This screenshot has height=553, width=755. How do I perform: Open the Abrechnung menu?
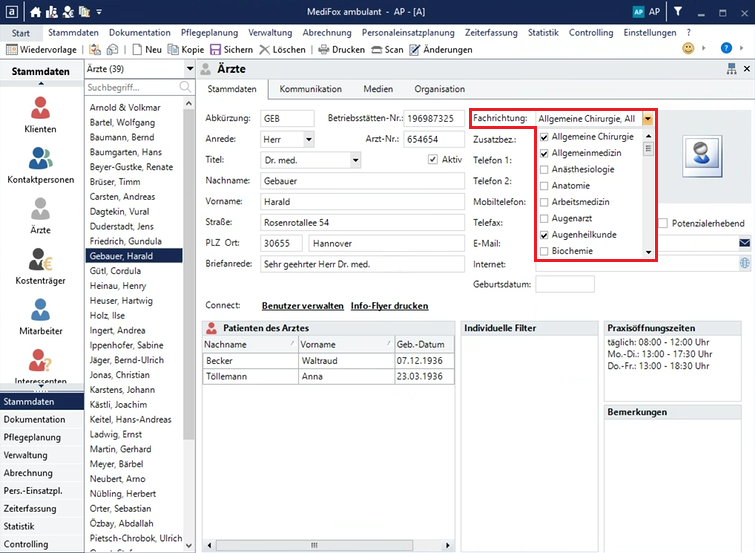[x=327, y=33]
